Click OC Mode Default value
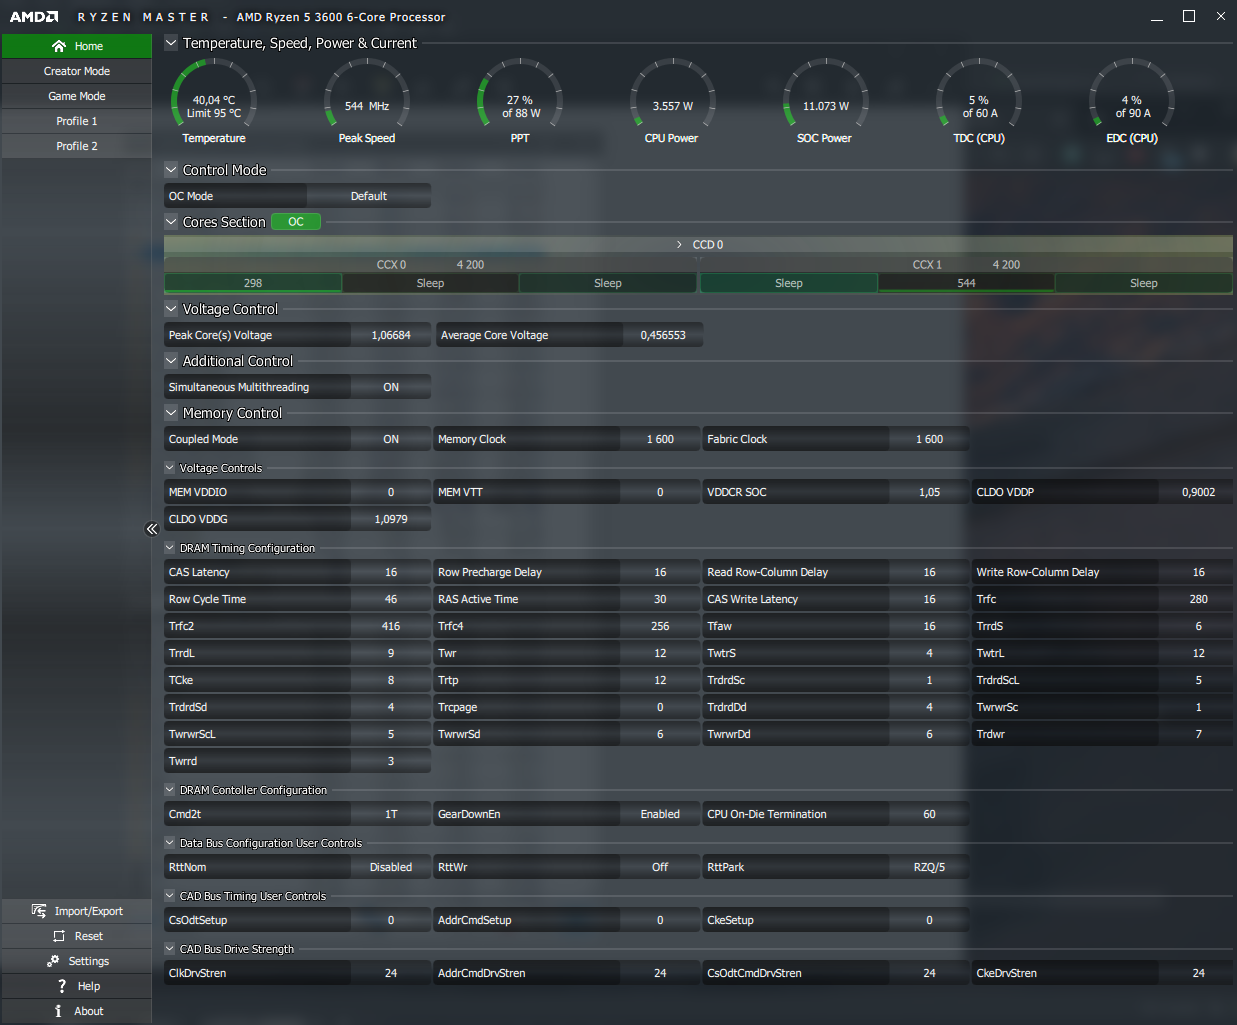 pos(369,196)
